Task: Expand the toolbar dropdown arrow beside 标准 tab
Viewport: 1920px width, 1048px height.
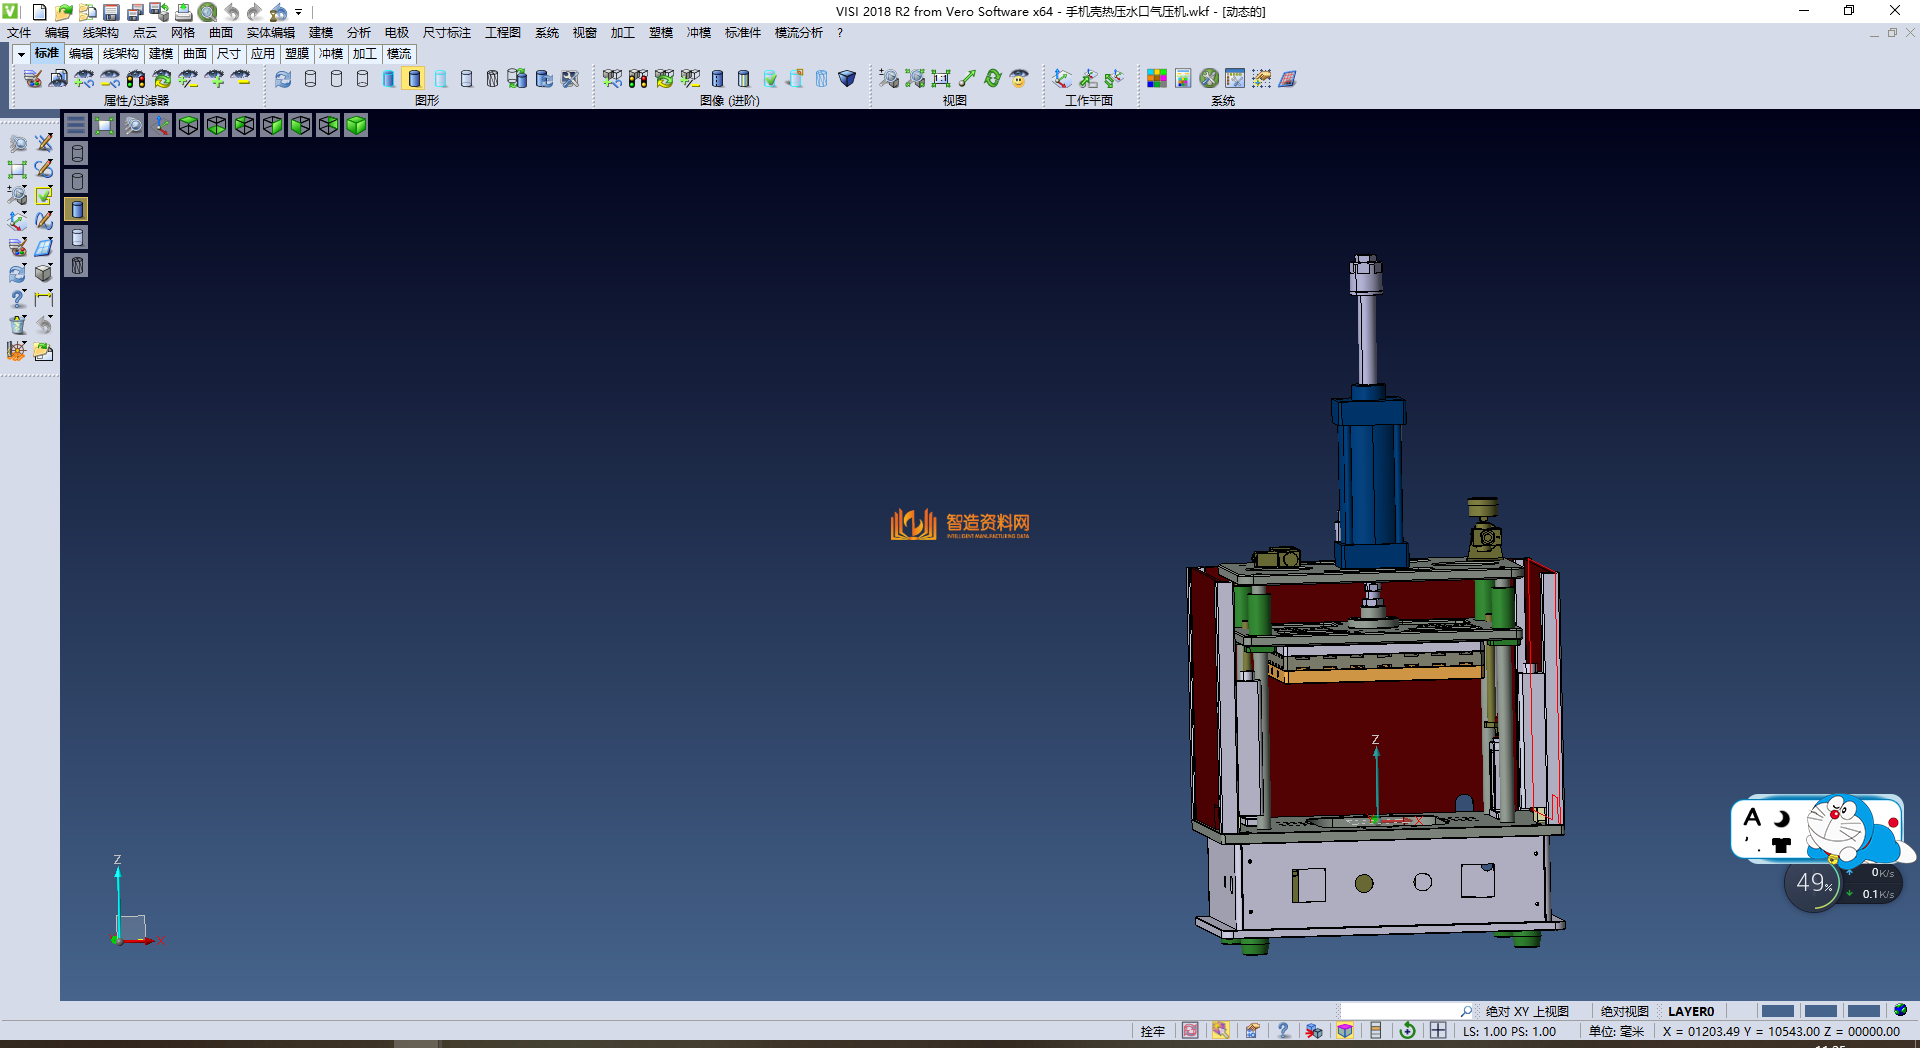Action: [21, 54]
